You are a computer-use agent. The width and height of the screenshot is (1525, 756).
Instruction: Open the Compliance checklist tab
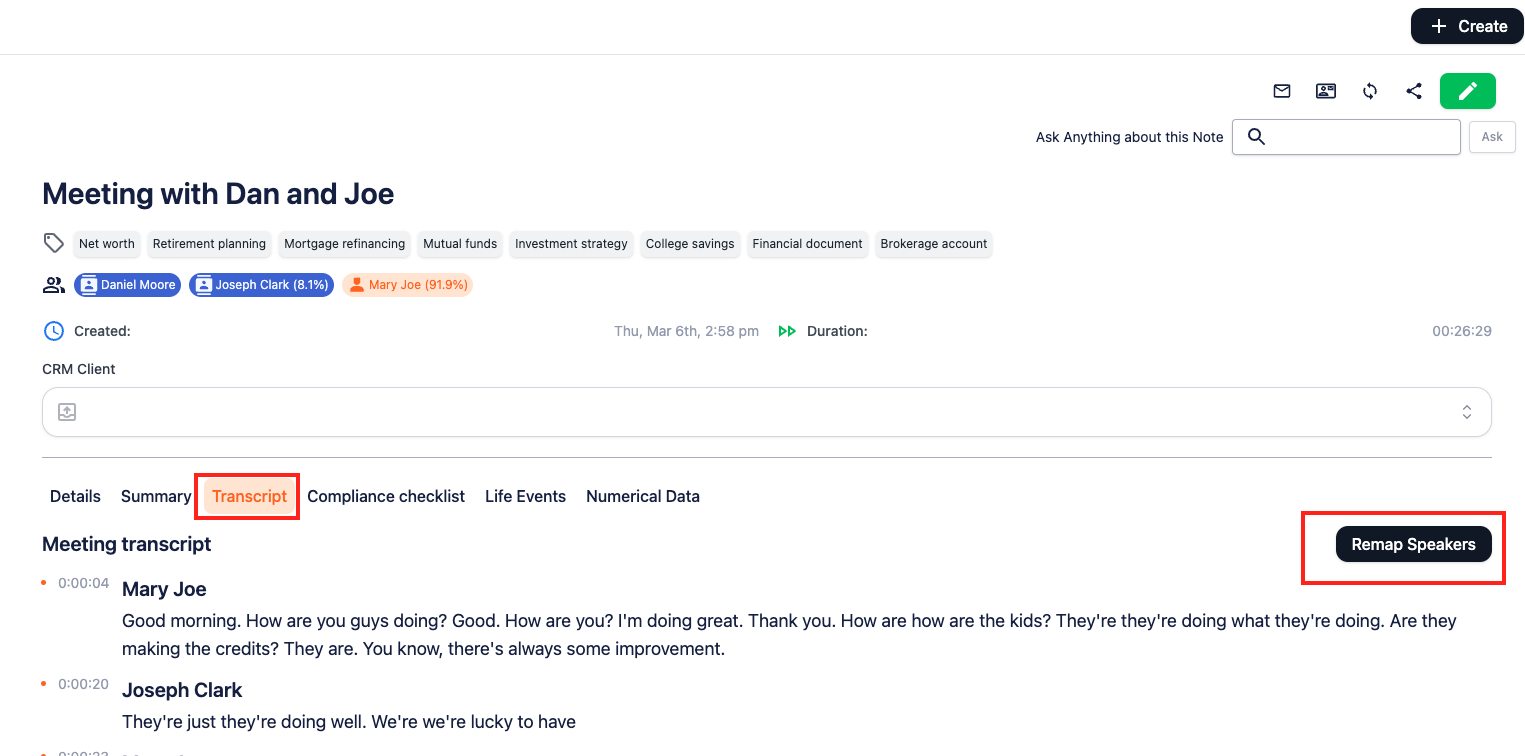pos(386,496)
